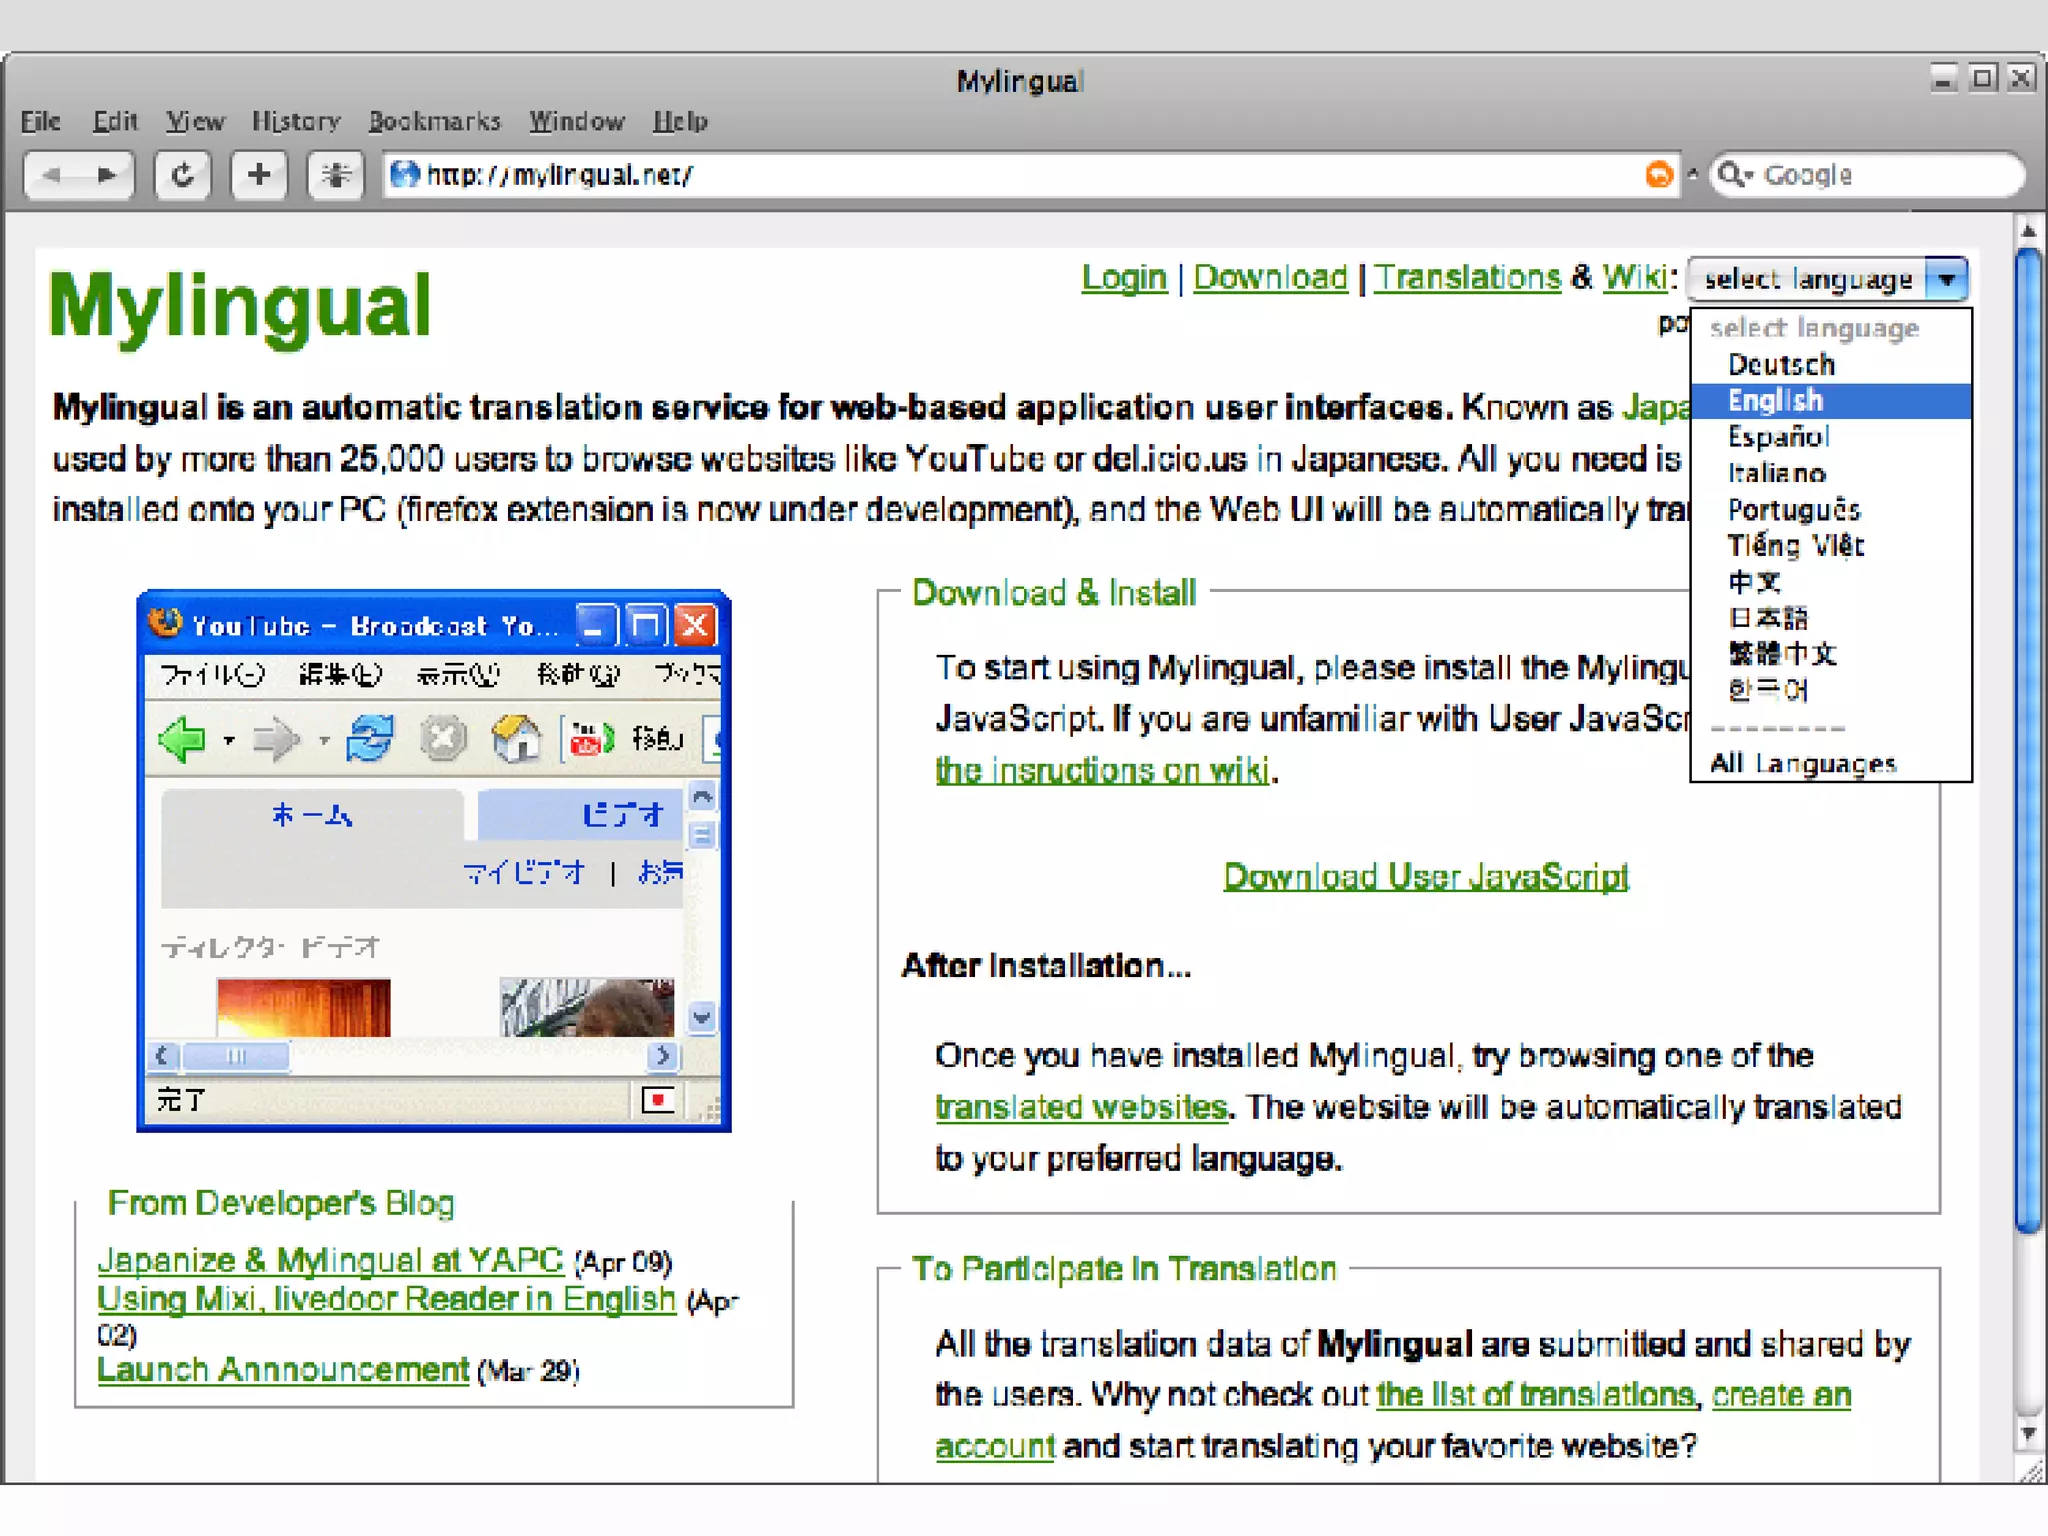Screen dimensions: 2048x1536
Task: Click the orange RSS feed icon
Action: coord(1658,175)
